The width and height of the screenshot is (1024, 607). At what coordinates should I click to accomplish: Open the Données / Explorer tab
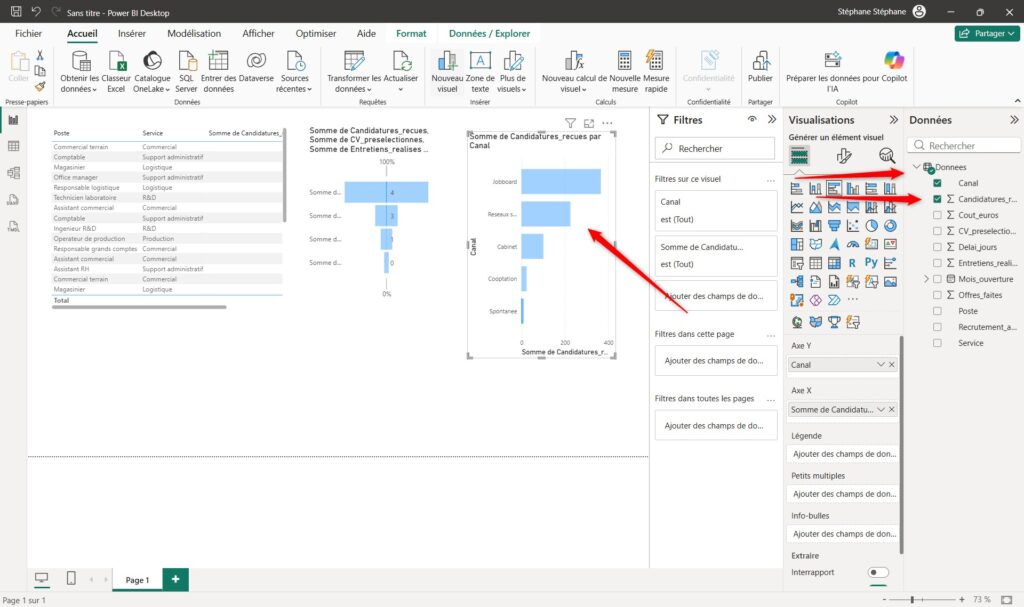[489, 33]
